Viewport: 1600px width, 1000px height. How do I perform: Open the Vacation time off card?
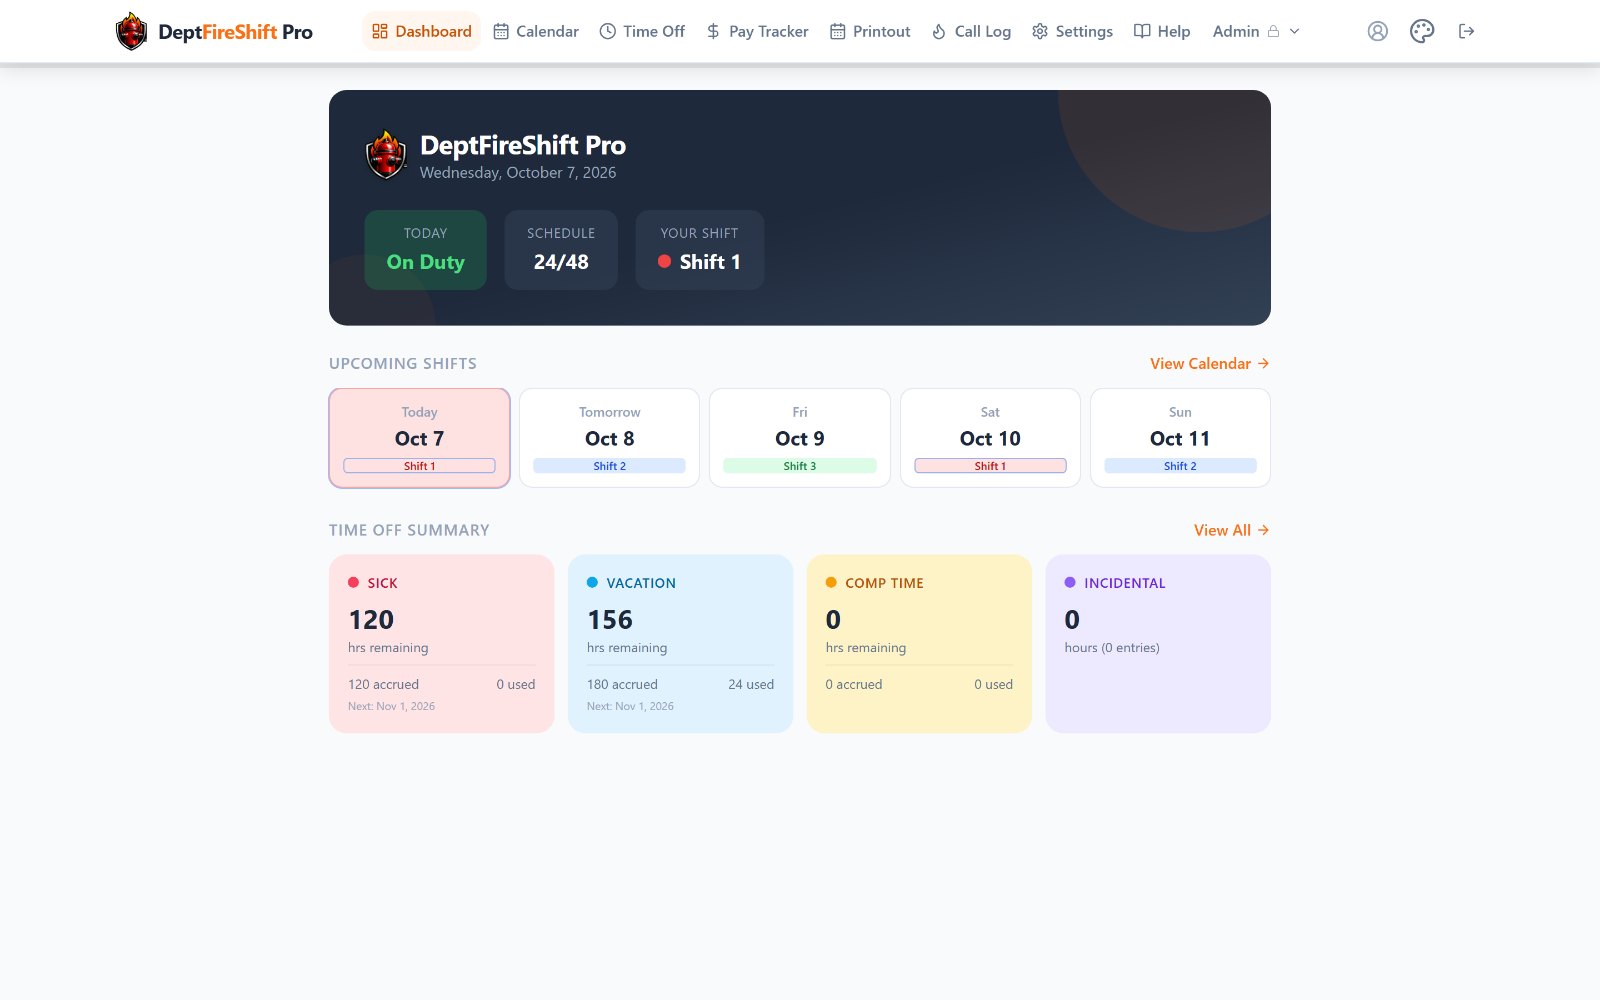pos(681,644)
